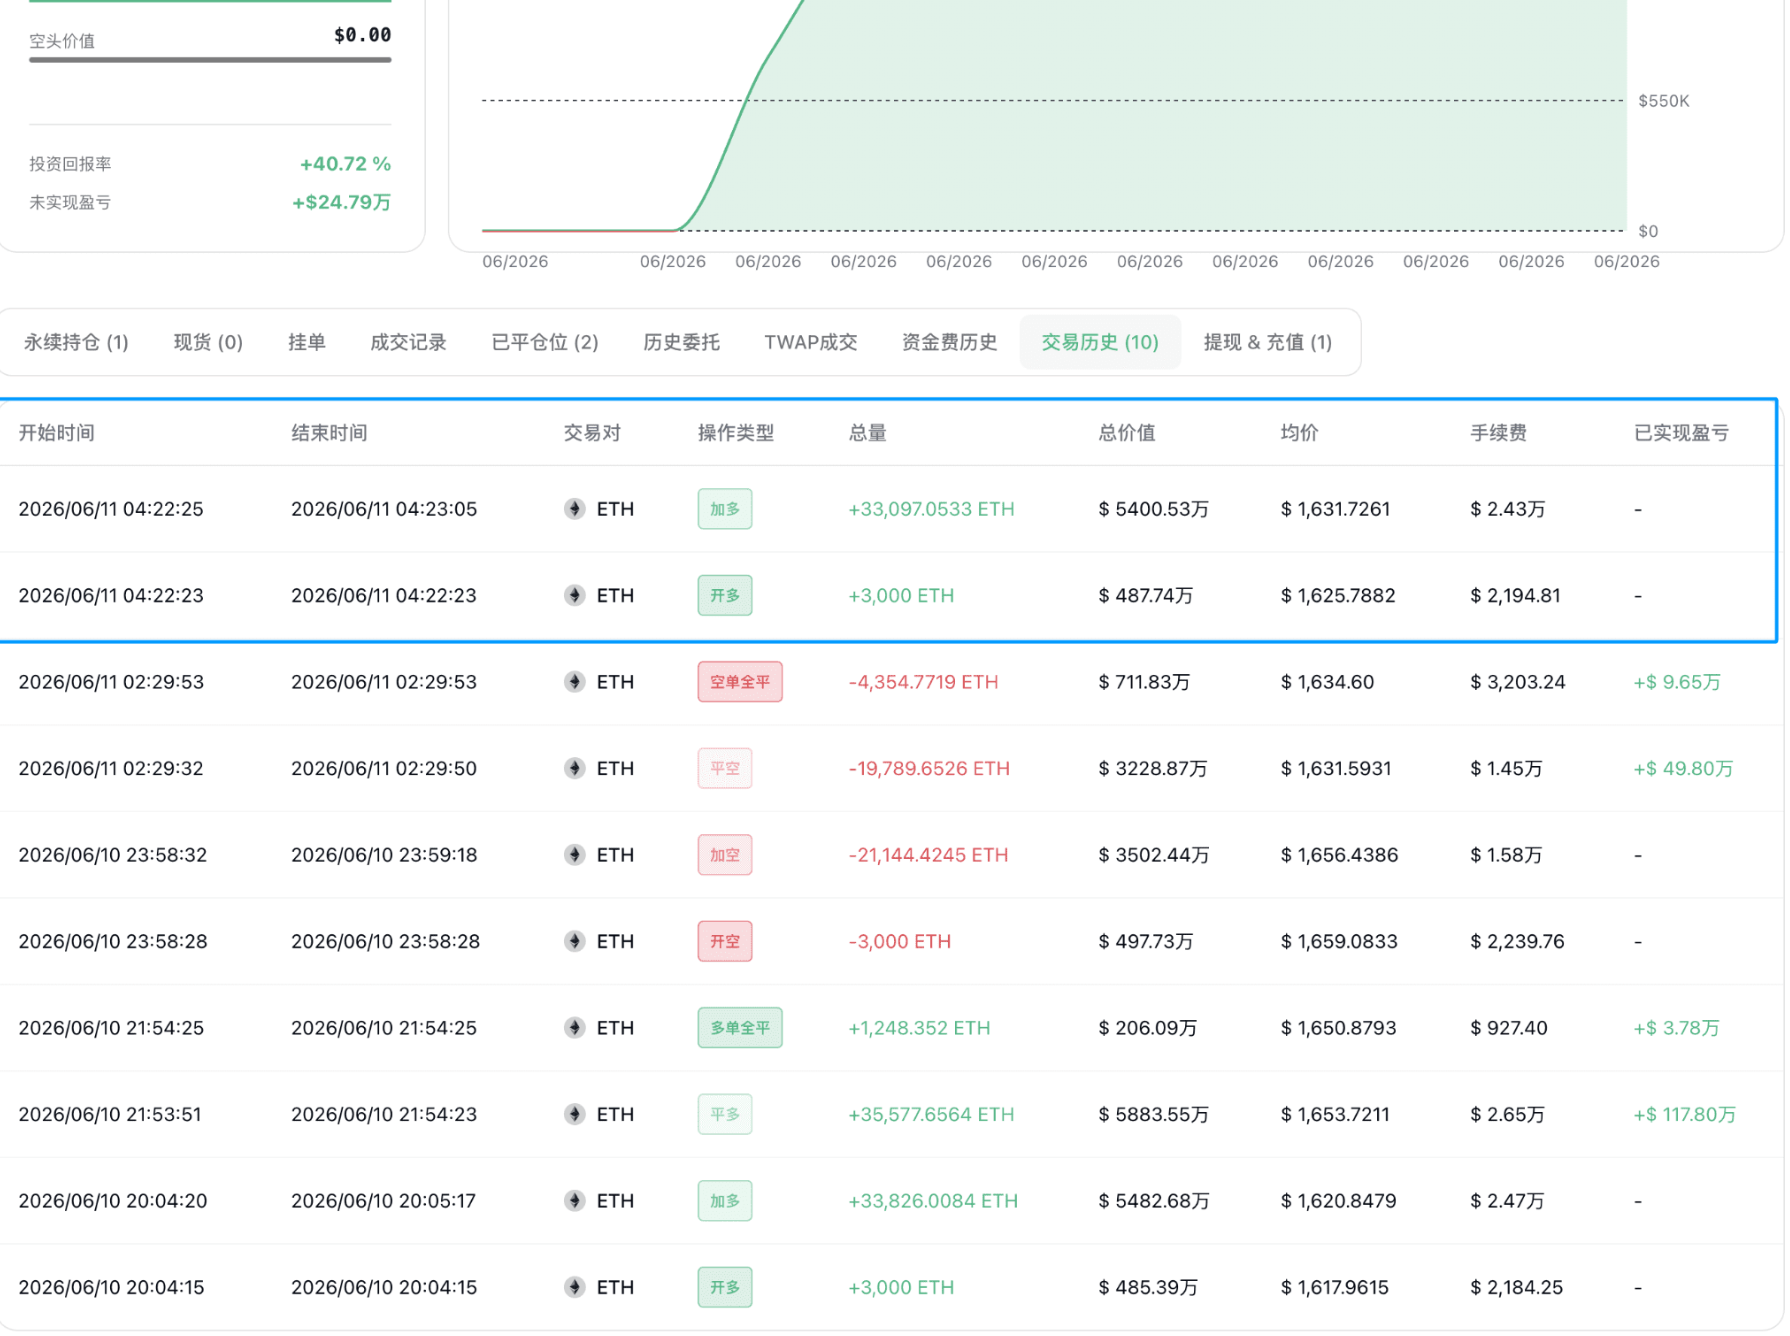The image size is (1790, 1336).
Task: Click the $ 3,203.24 fee value
Action: 1517,682
